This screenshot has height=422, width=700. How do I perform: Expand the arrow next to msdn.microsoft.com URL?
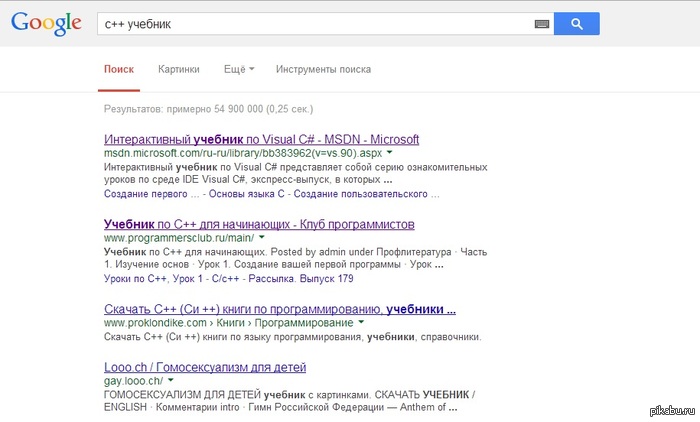click(x=390, y=154)
